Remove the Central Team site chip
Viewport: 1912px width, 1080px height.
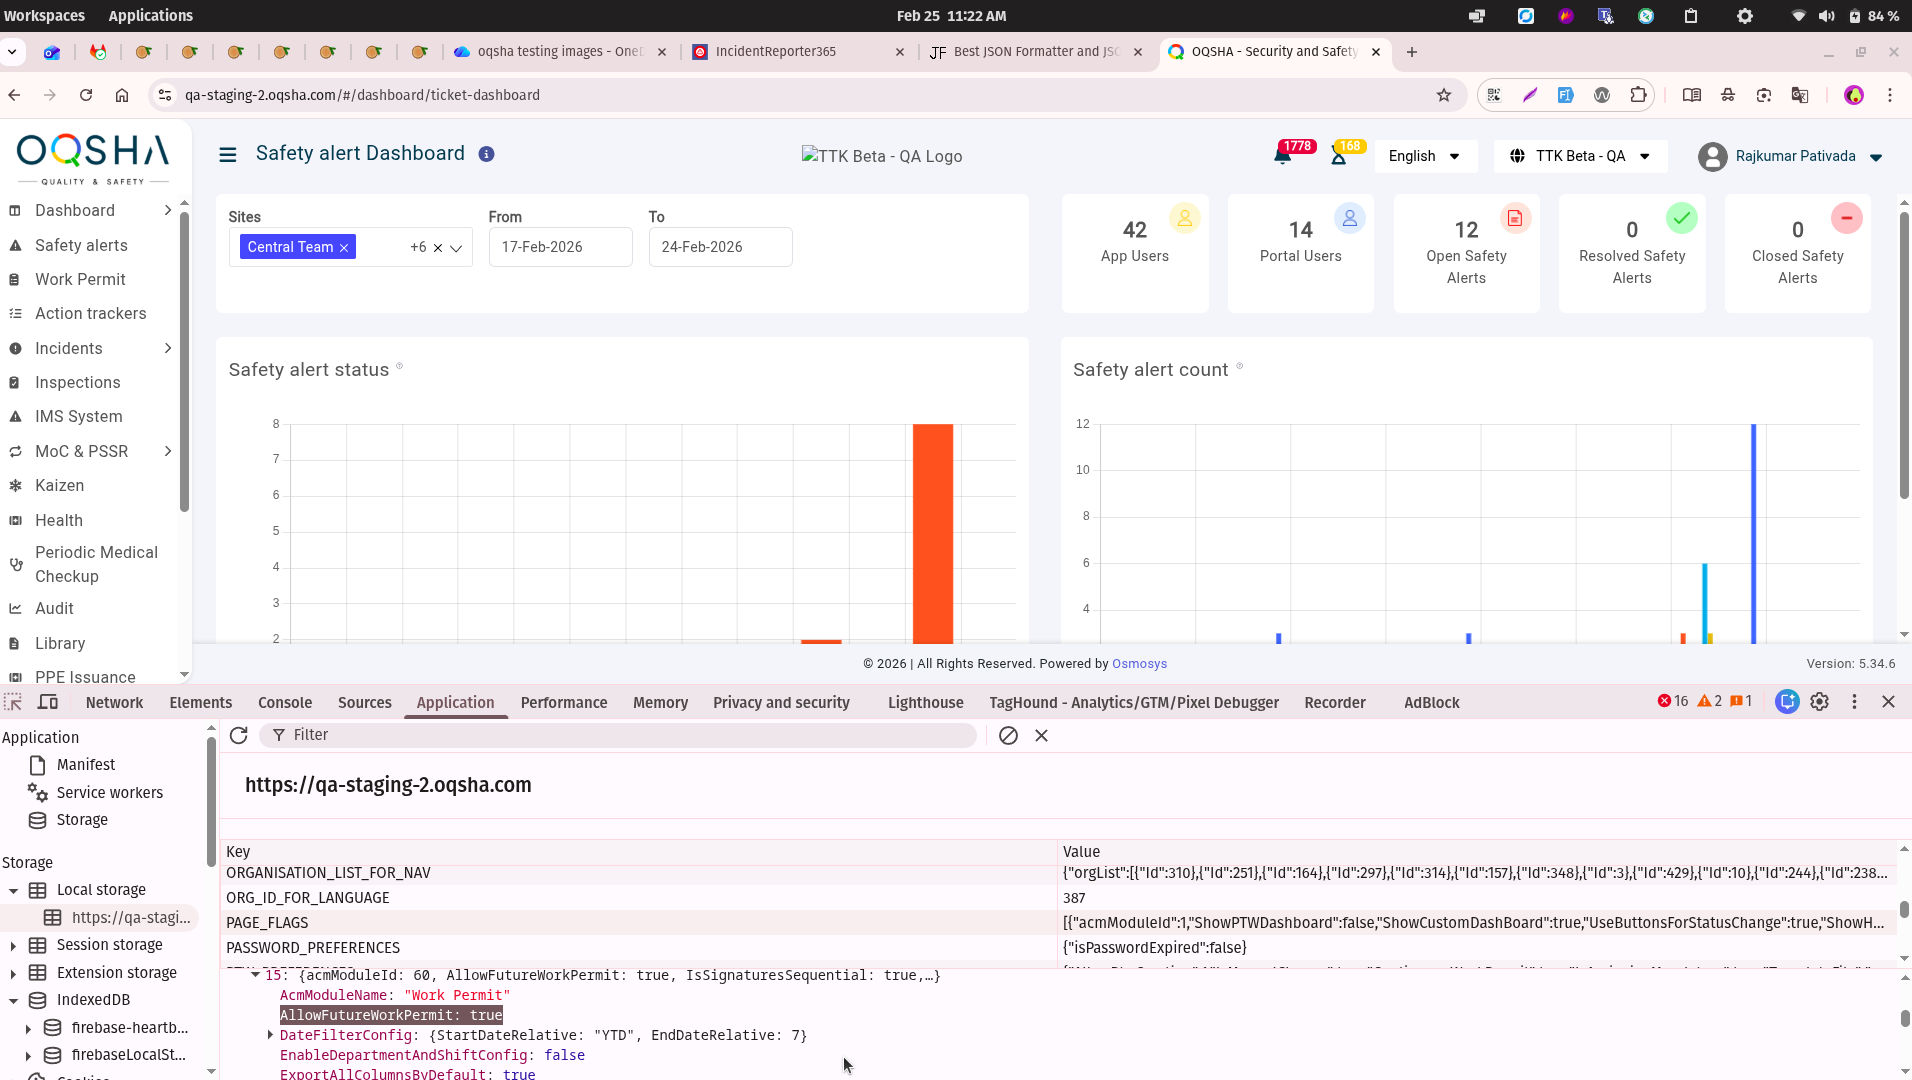click(344, 248)
